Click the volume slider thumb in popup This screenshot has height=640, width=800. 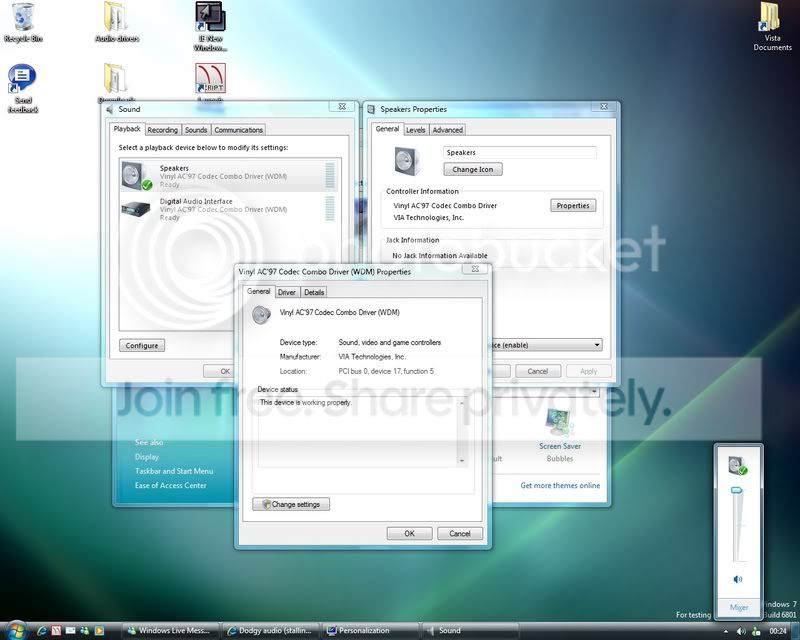tap(737, 490)
